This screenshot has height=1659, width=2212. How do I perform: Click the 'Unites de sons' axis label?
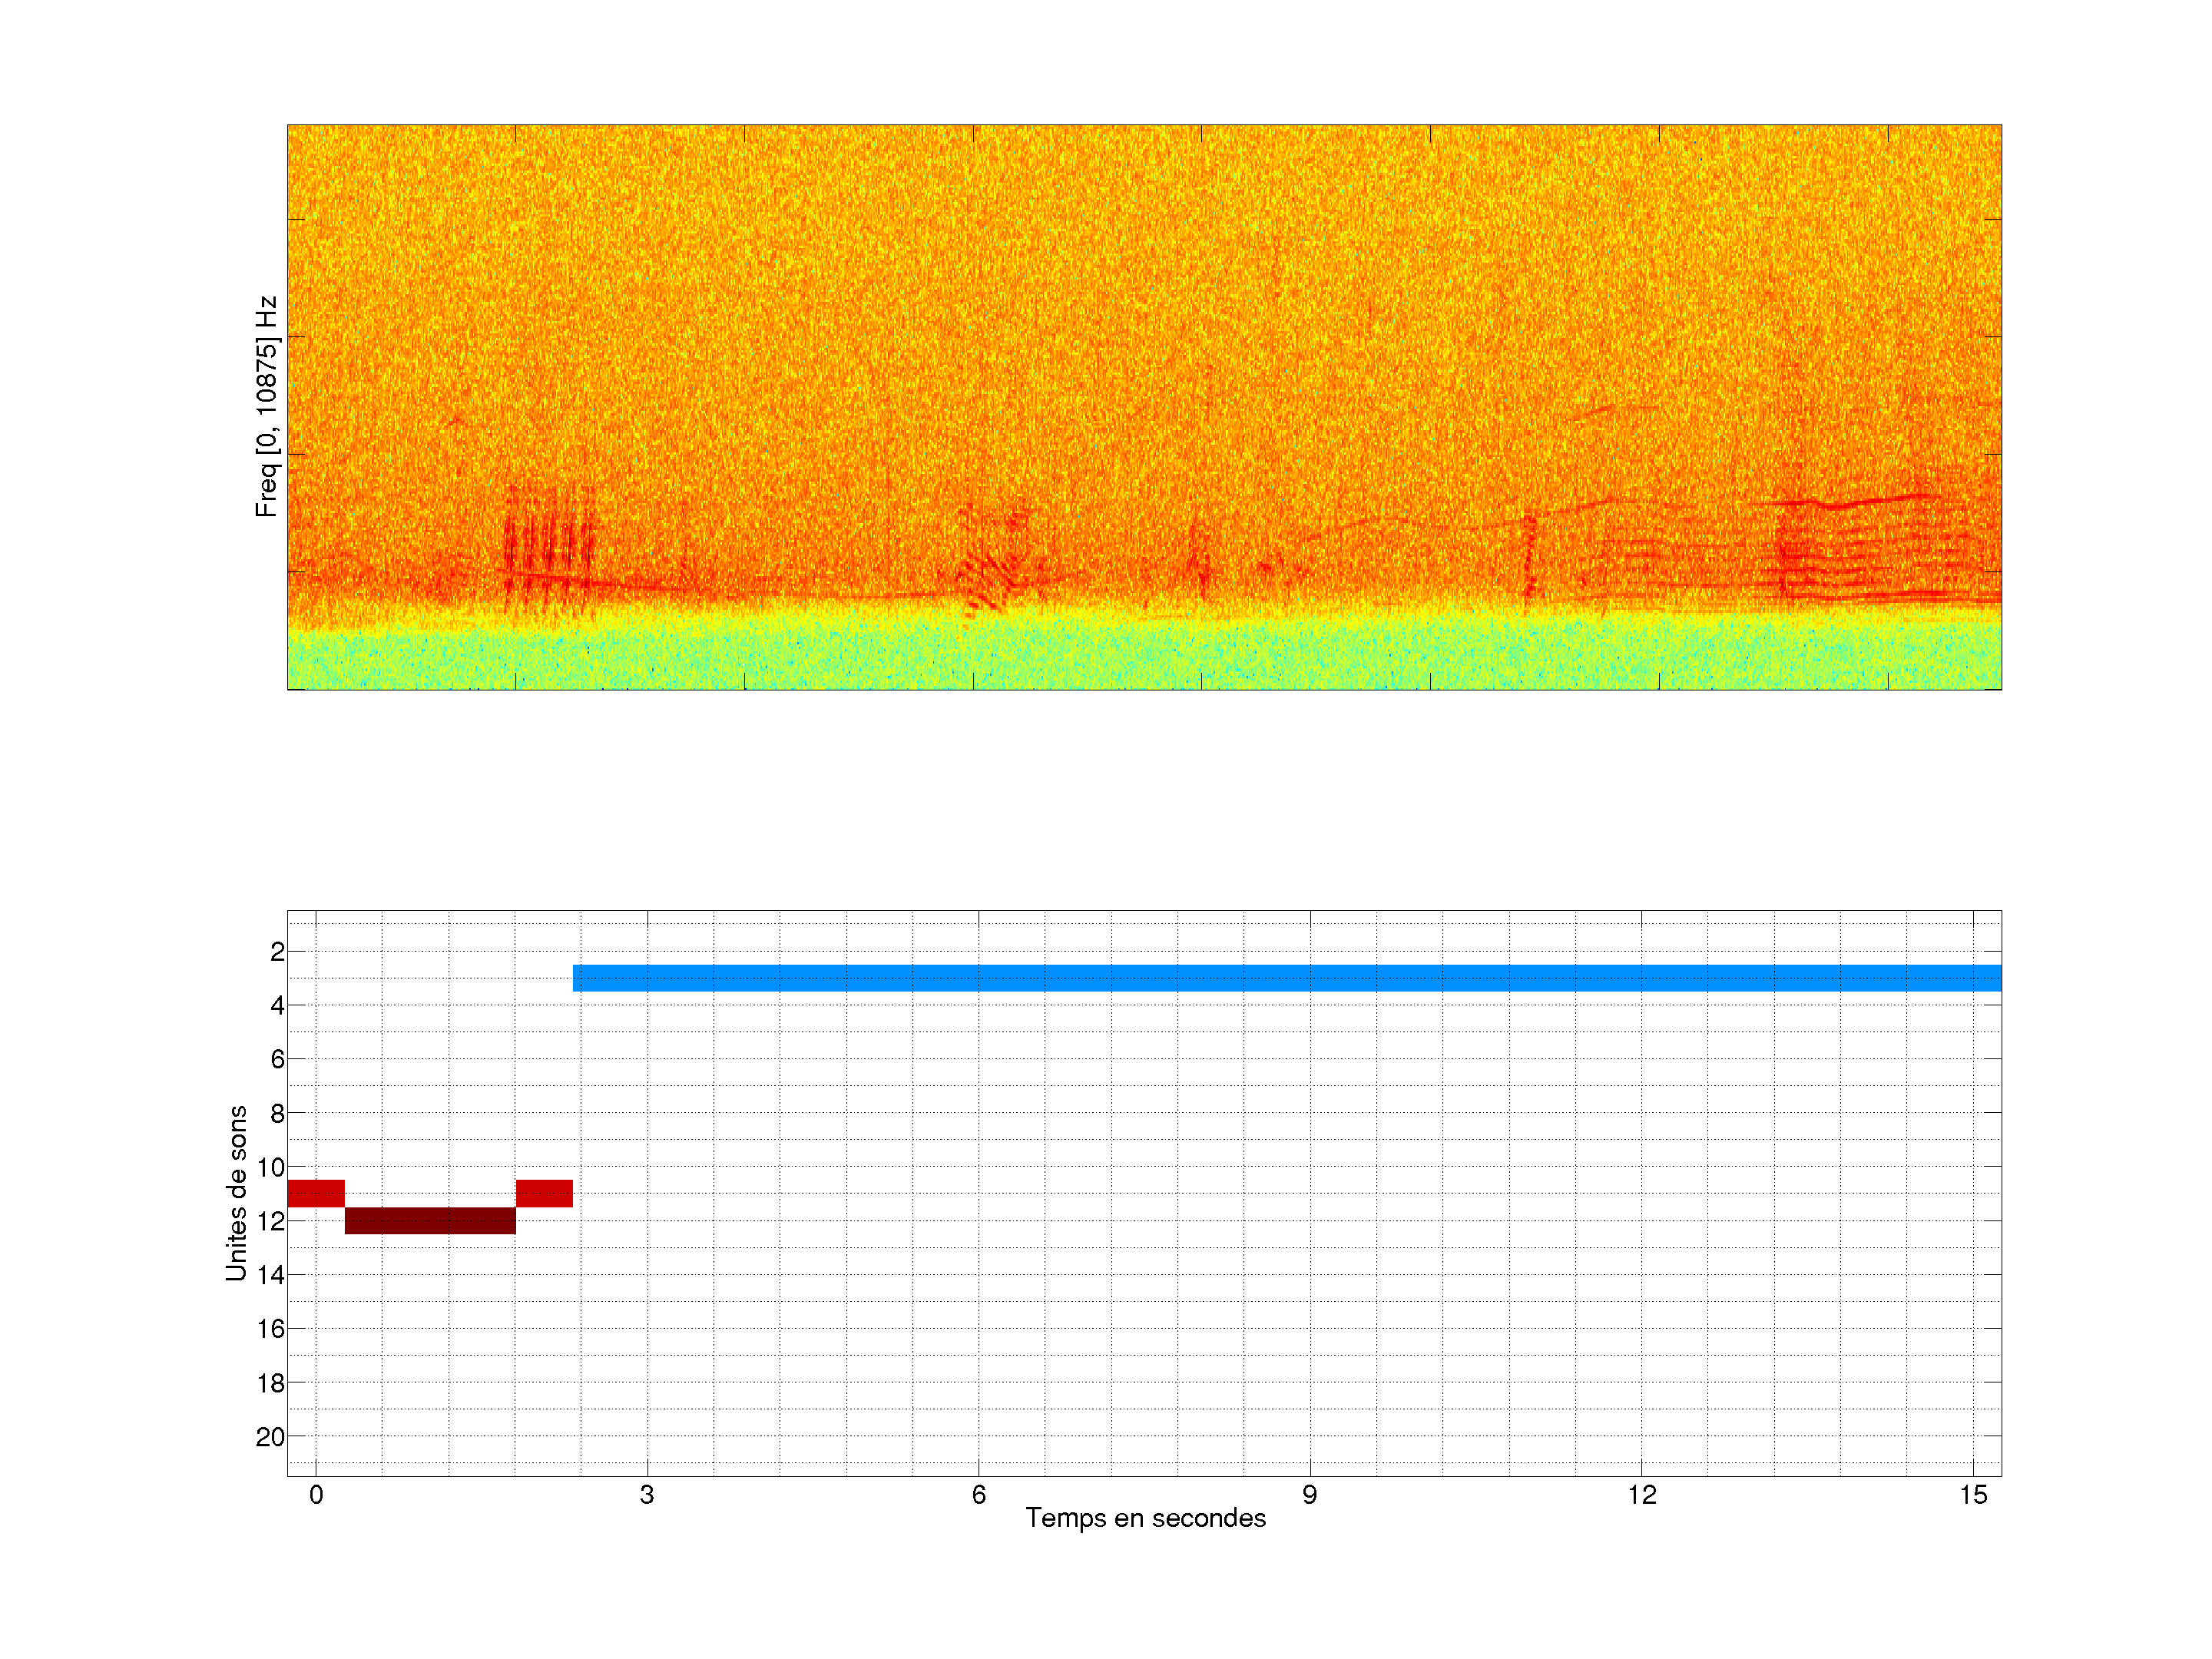point(236,1193)
